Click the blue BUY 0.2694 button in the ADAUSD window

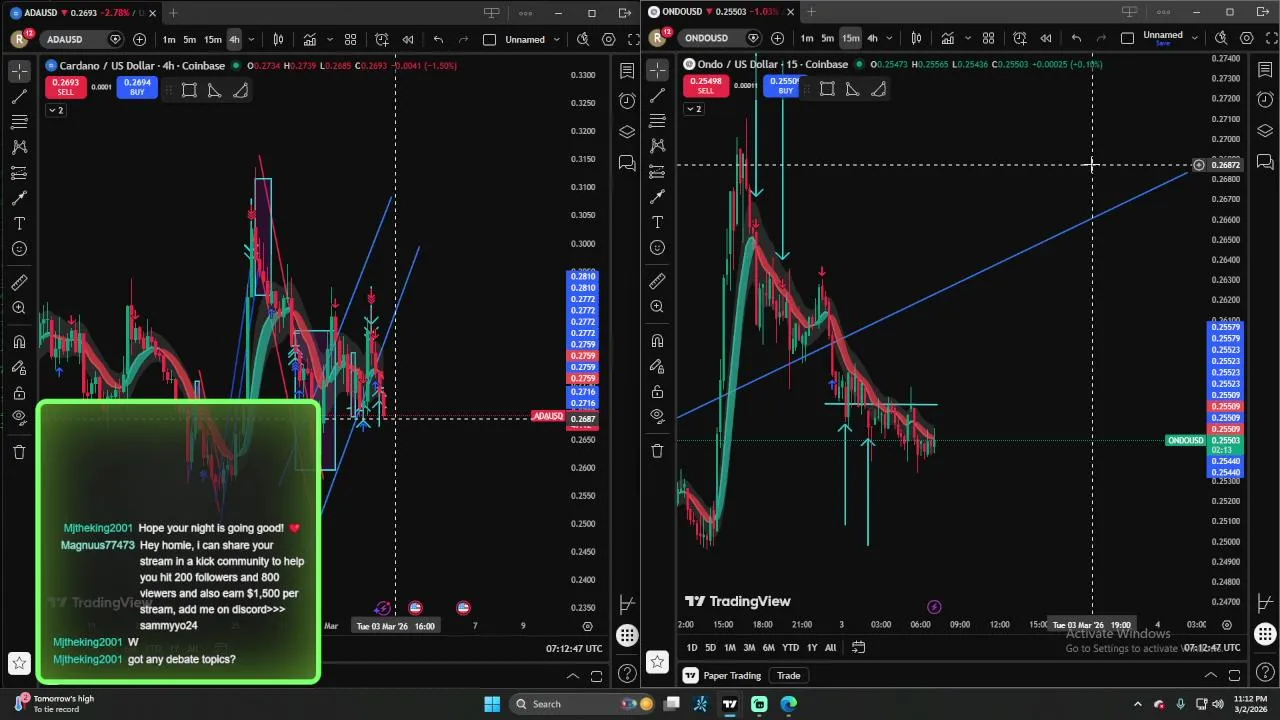[137, 87]
